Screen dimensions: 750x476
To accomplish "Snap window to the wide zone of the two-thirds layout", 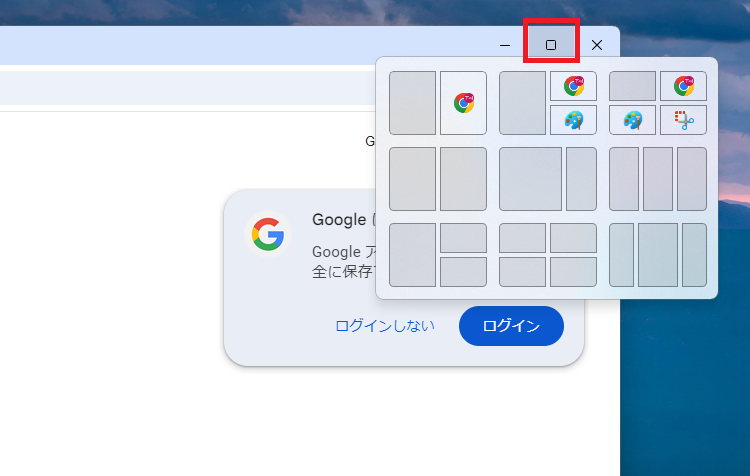I will click(530, 179).
